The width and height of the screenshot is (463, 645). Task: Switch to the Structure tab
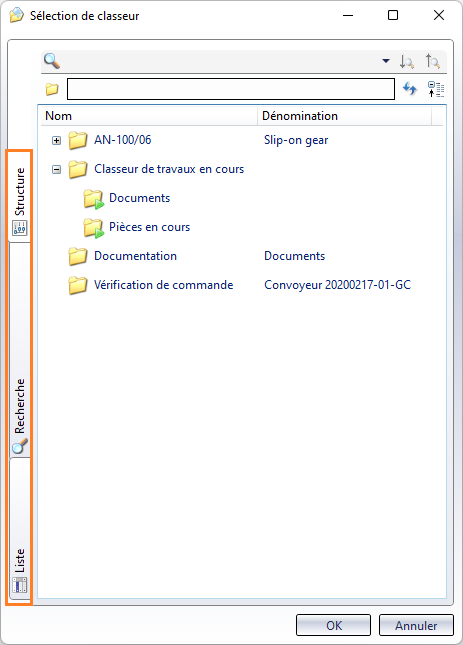coord(19,197)
